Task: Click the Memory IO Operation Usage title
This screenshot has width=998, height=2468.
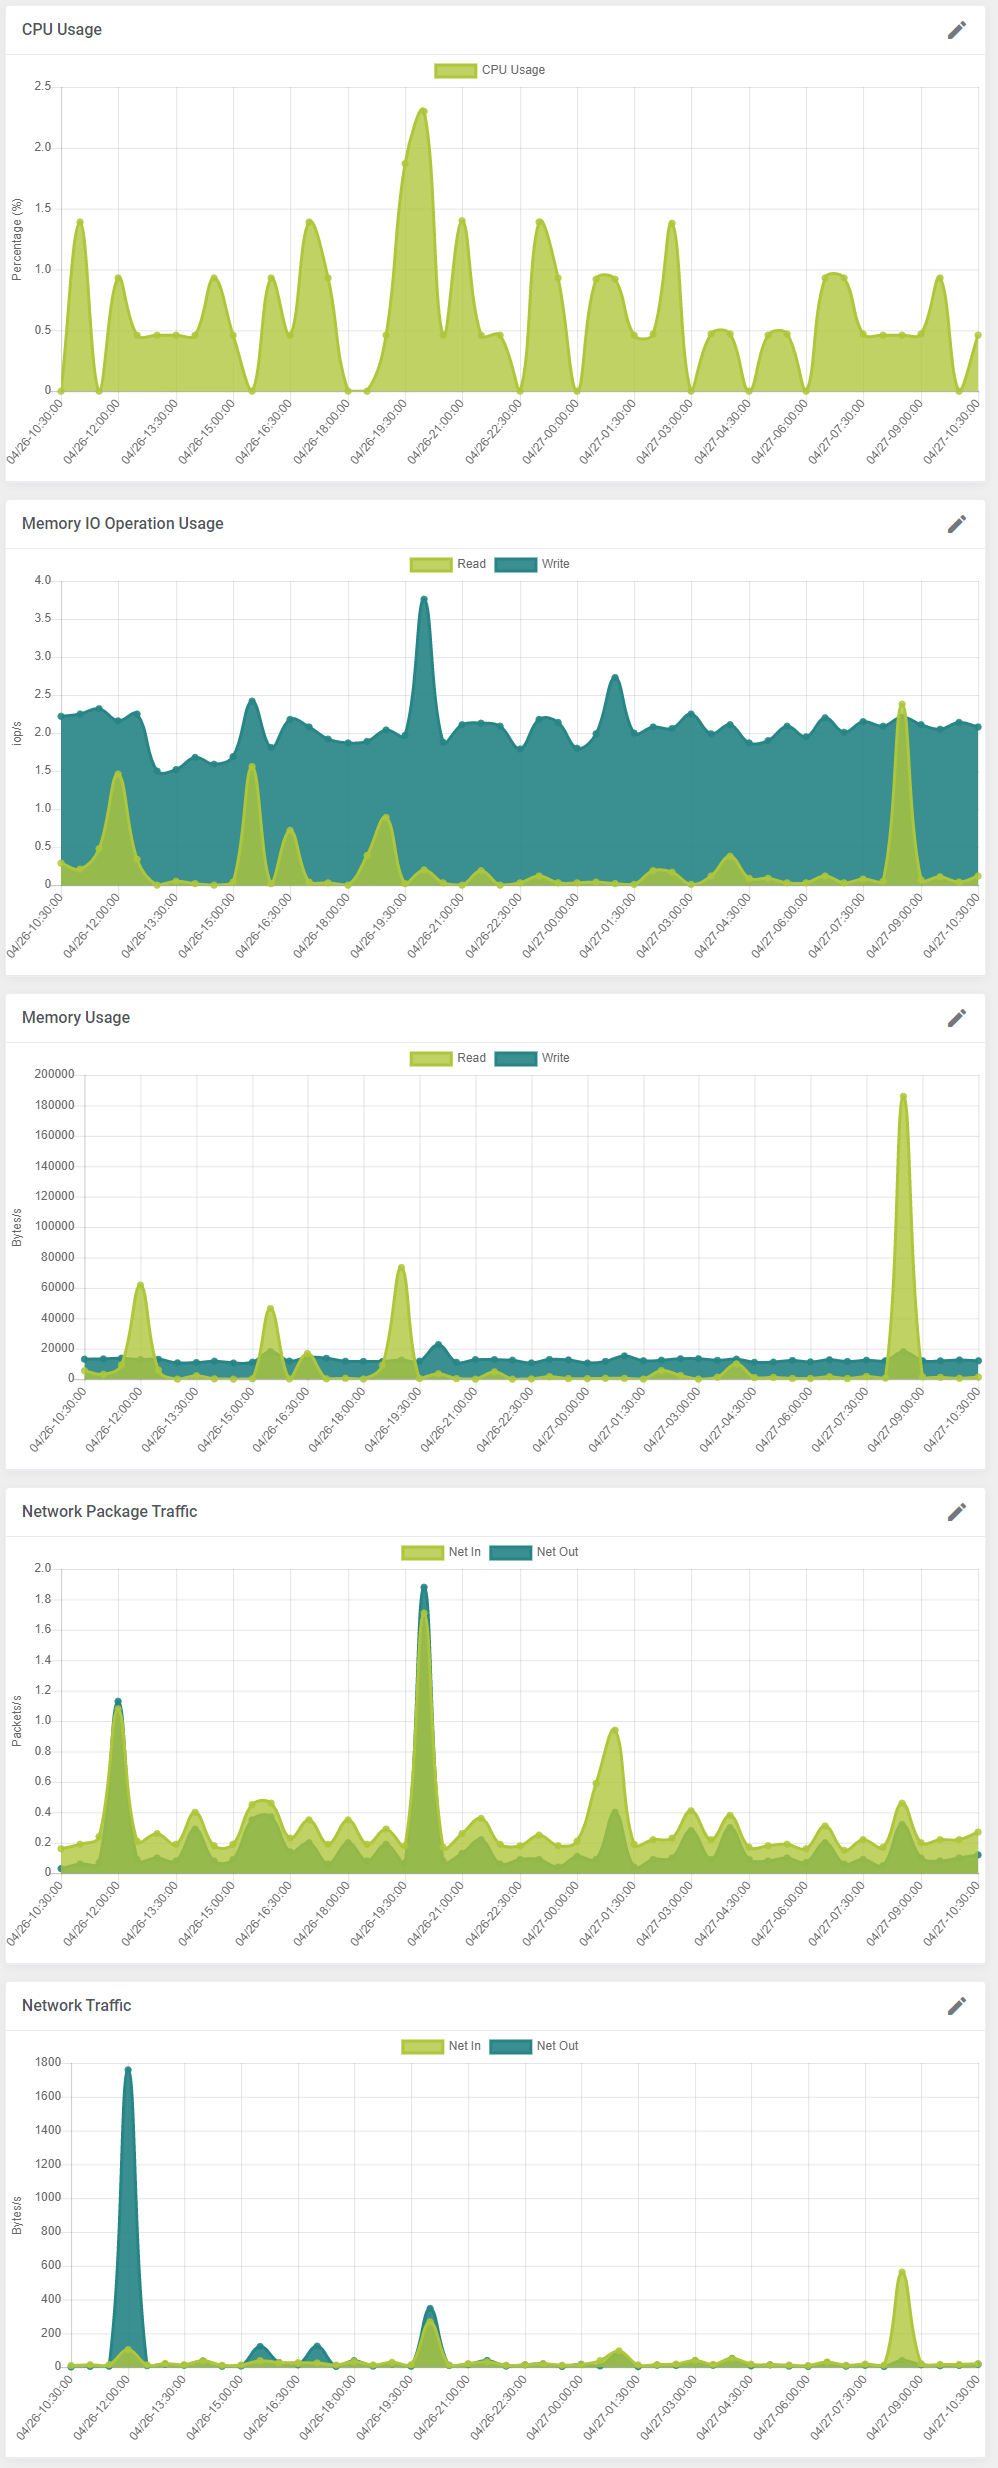Action: (x=123, y=524)
